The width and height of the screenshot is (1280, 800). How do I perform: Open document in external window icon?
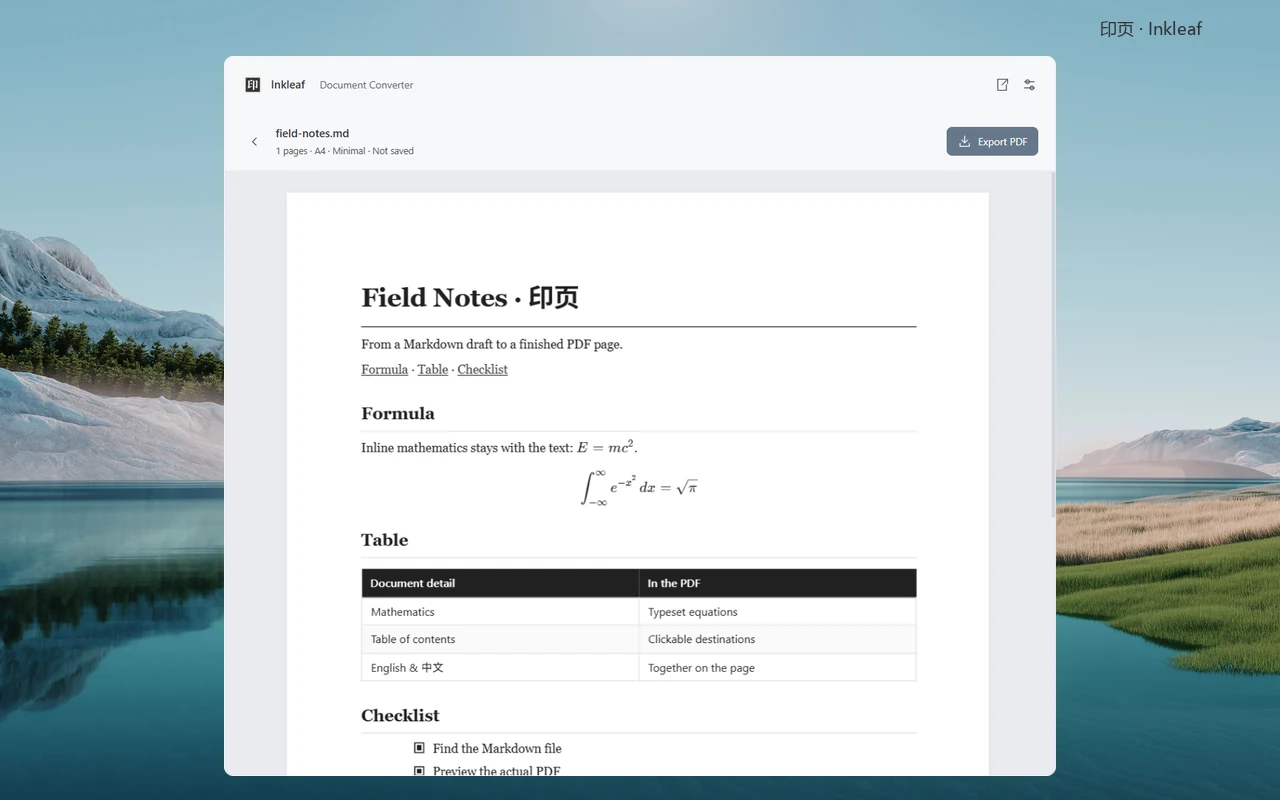[1002, 85]
